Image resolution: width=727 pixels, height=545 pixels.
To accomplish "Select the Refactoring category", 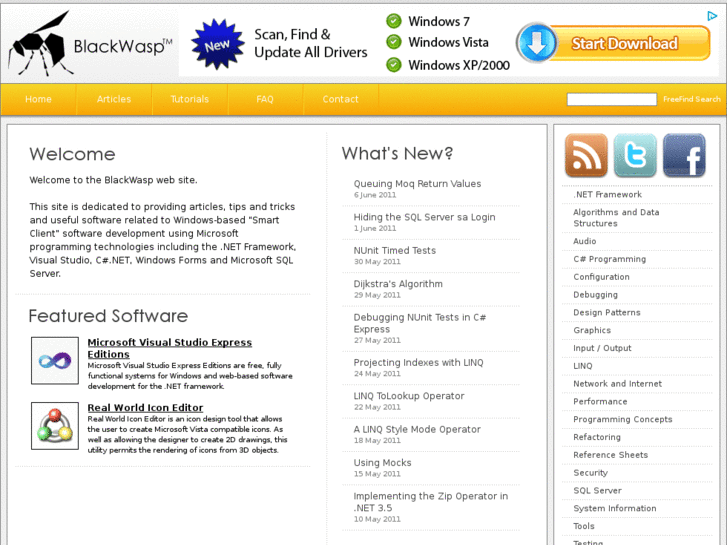I will click(597, 437).
